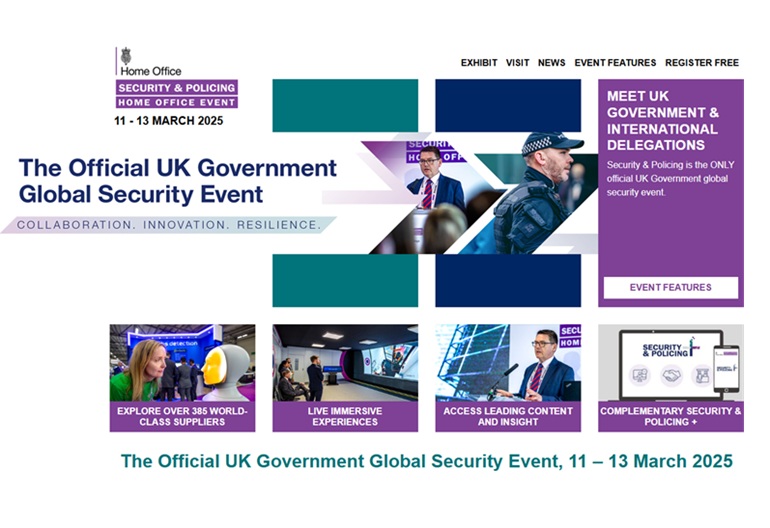Click the SECURITY & POLICING purple banner logo

(x=177, y=87)
